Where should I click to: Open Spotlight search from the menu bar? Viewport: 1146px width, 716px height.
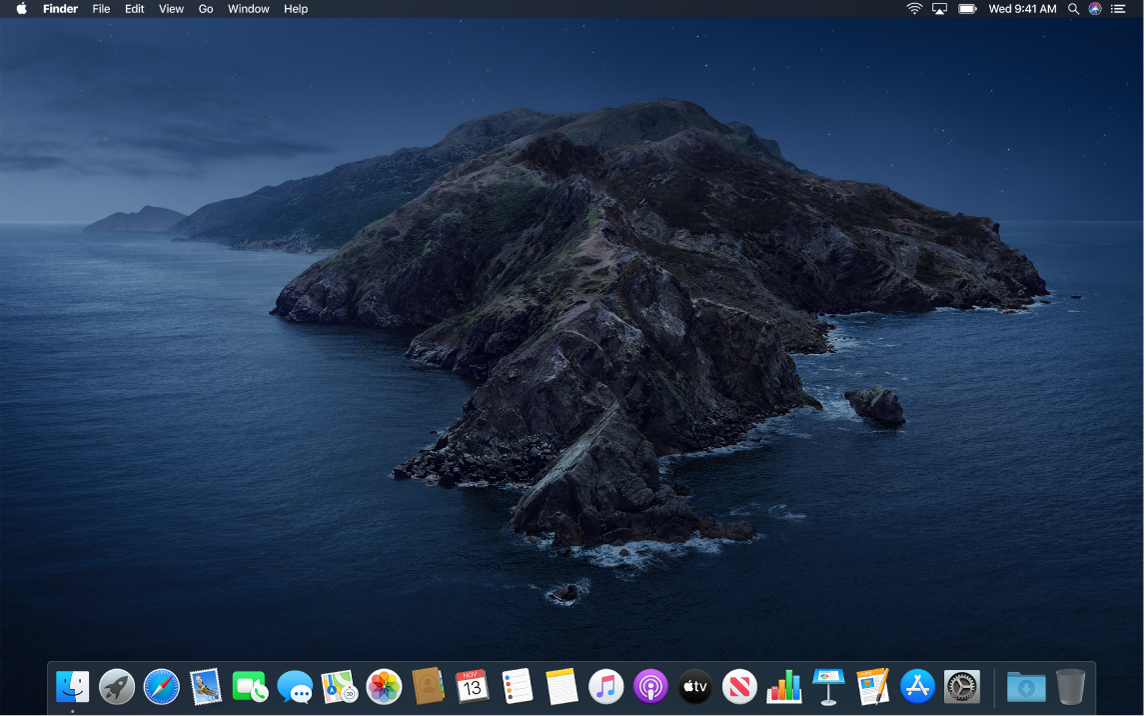[x=1072, y=9]
